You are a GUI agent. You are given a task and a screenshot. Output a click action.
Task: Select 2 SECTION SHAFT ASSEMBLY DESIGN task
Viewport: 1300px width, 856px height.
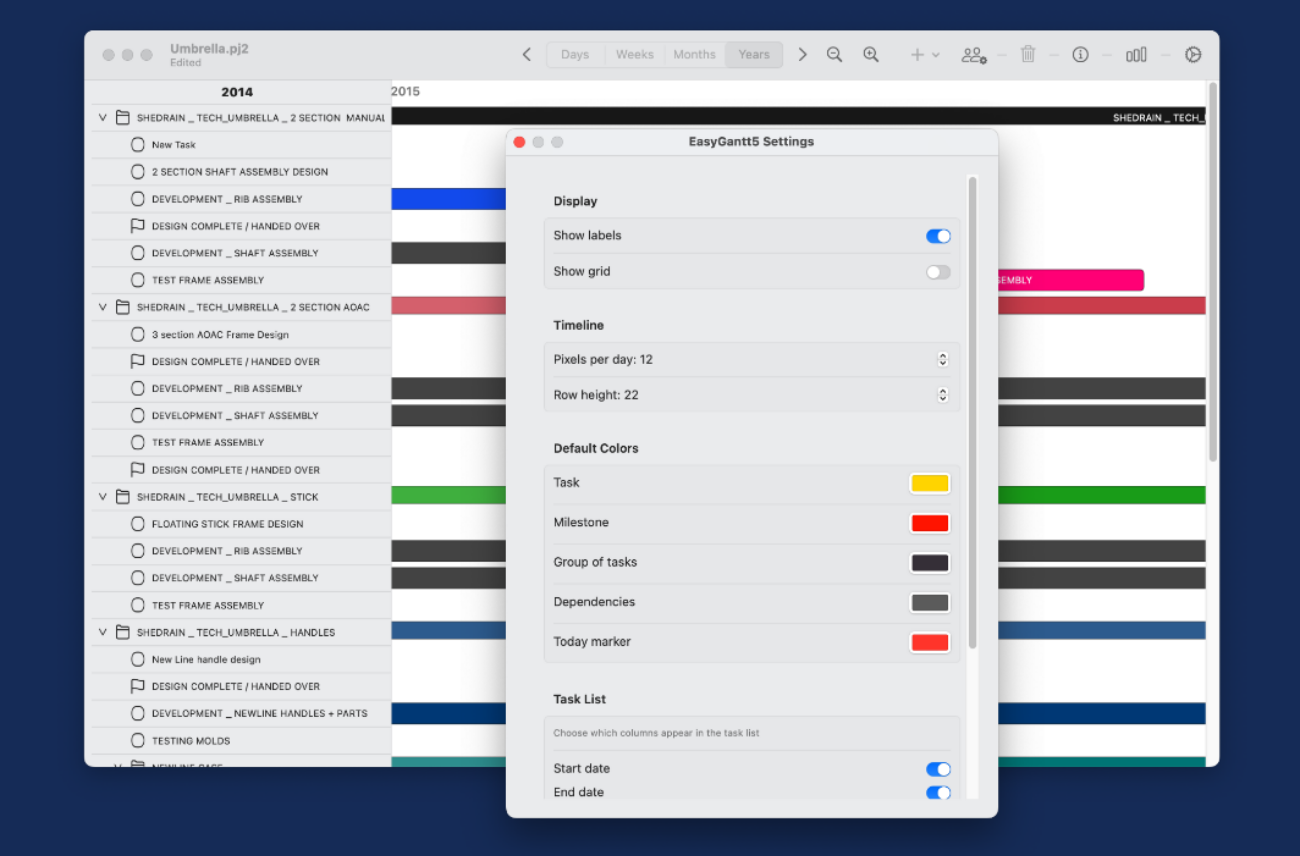coord(241,172)
